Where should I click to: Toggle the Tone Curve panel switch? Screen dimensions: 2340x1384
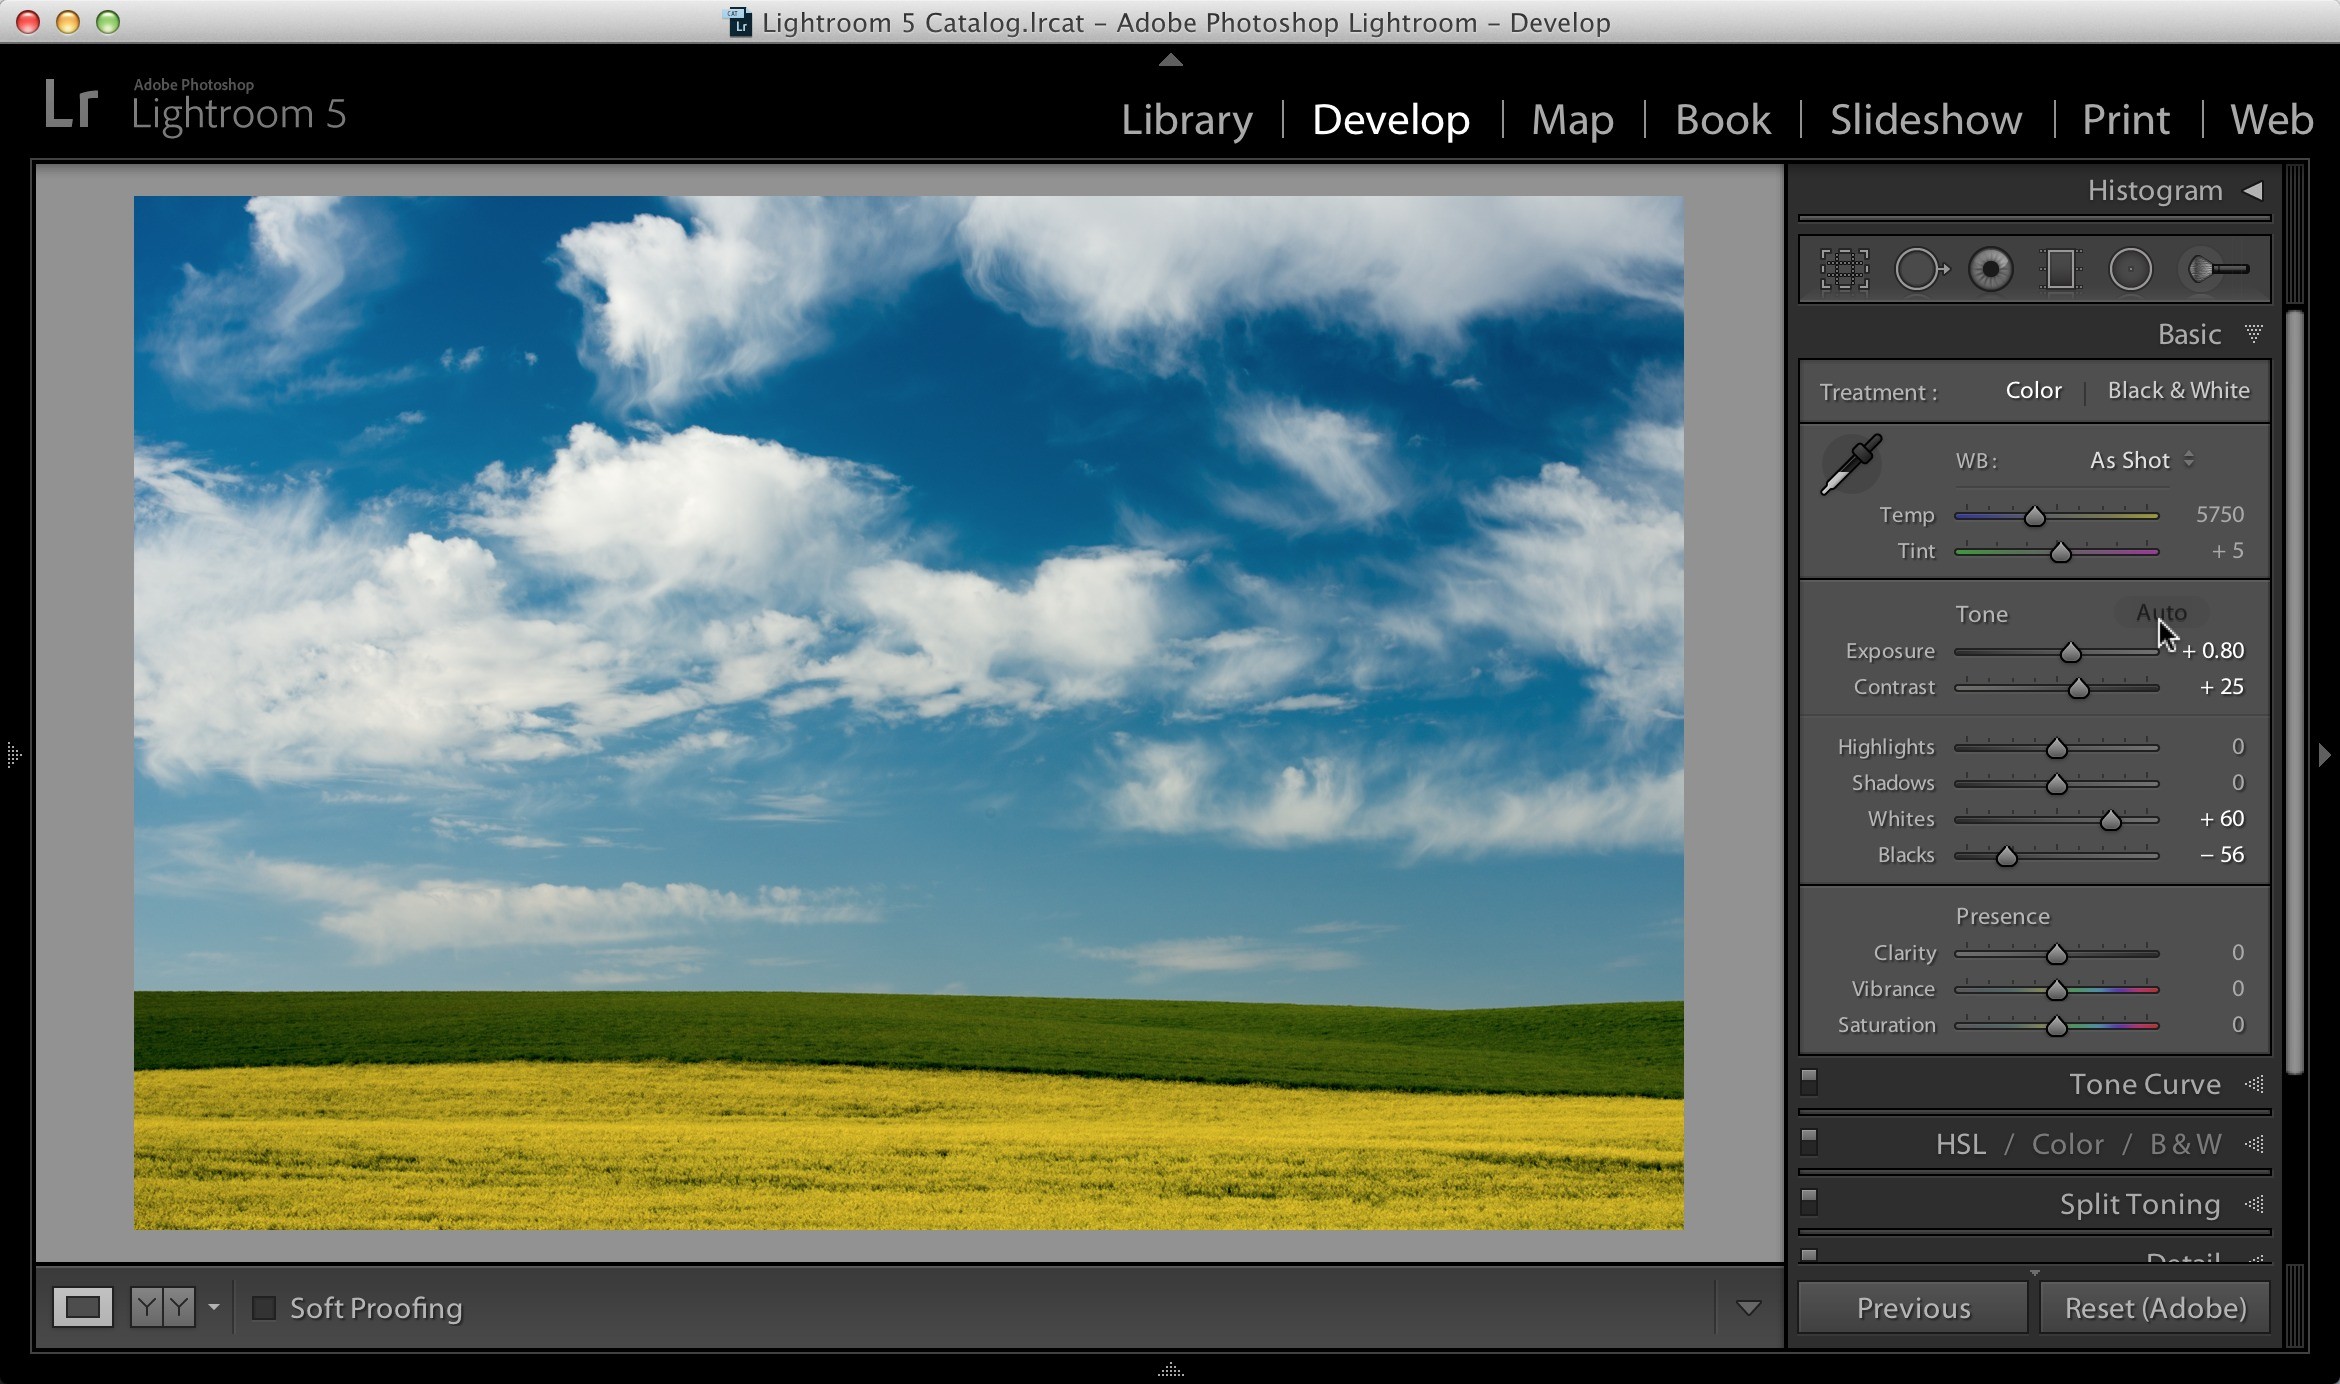click(x=1809, y=1082)
